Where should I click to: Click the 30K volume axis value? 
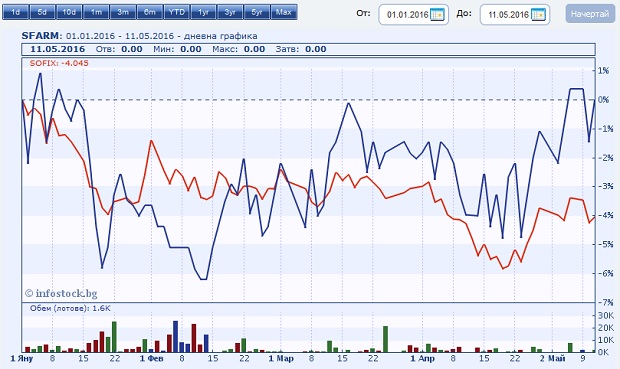(x=606, y=316)
